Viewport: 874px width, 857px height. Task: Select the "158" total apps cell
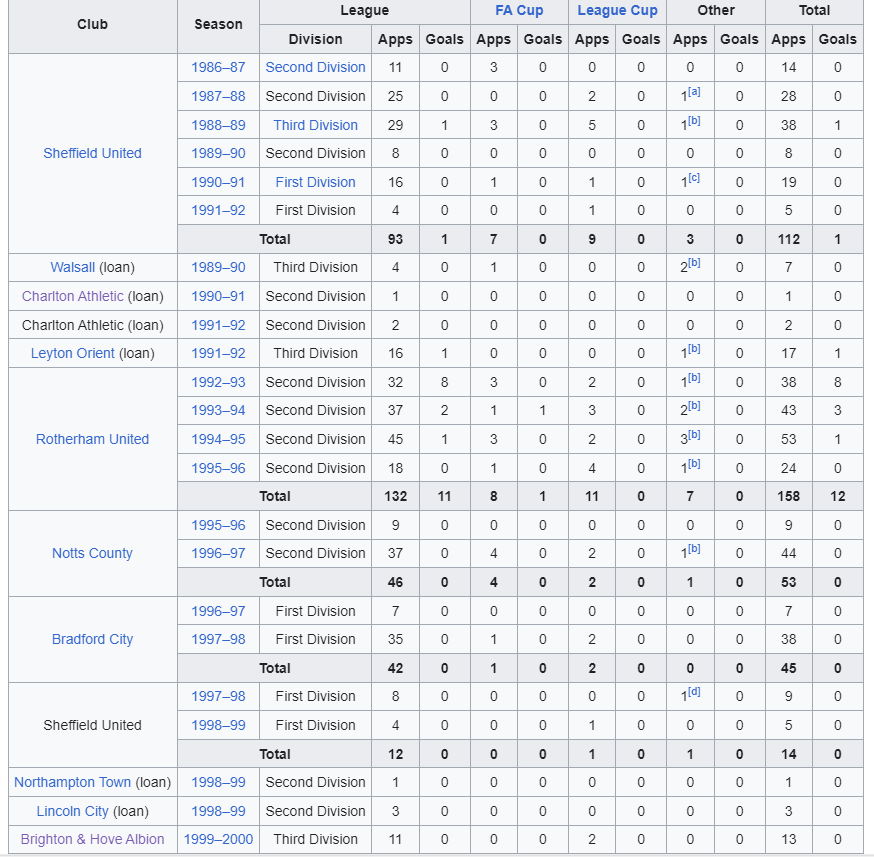(x=788, y=496)
